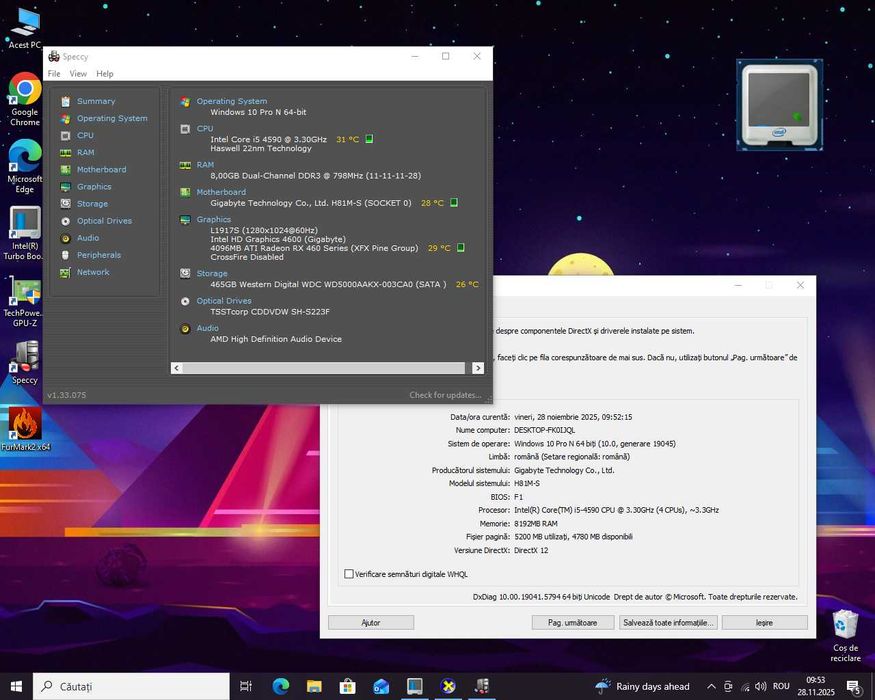Click the Speccy horizontal scrollbar track

click(324, 368)
